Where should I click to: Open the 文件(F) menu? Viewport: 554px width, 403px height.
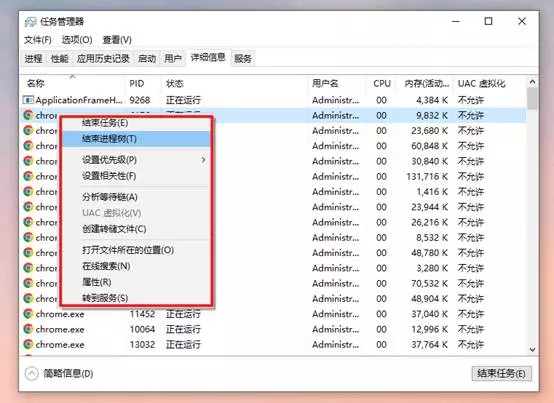37,40
